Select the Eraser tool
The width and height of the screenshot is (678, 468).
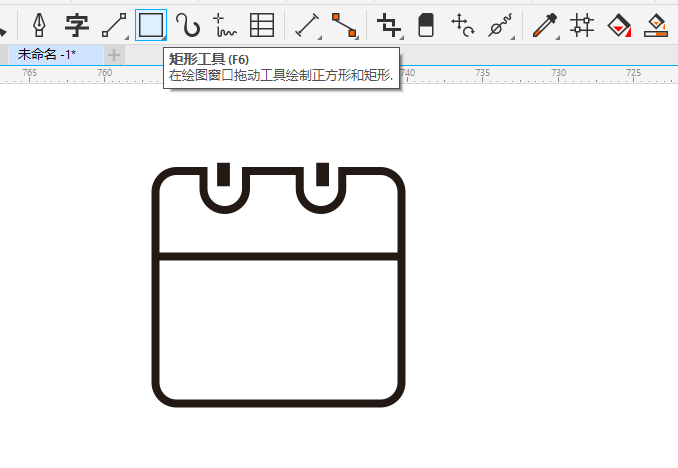coord(426,25)
